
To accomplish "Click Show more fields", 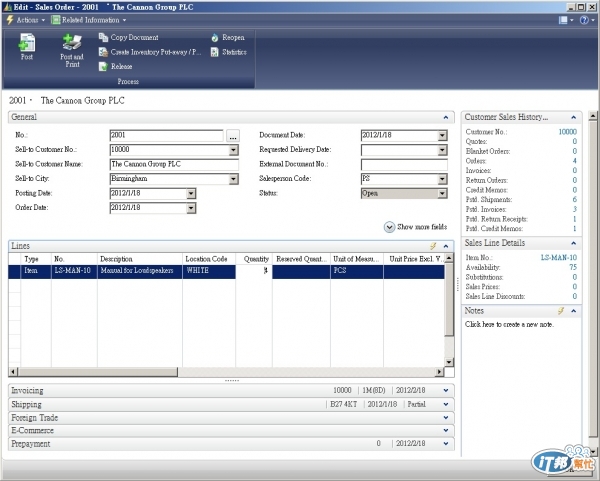I will click(416, 227).
